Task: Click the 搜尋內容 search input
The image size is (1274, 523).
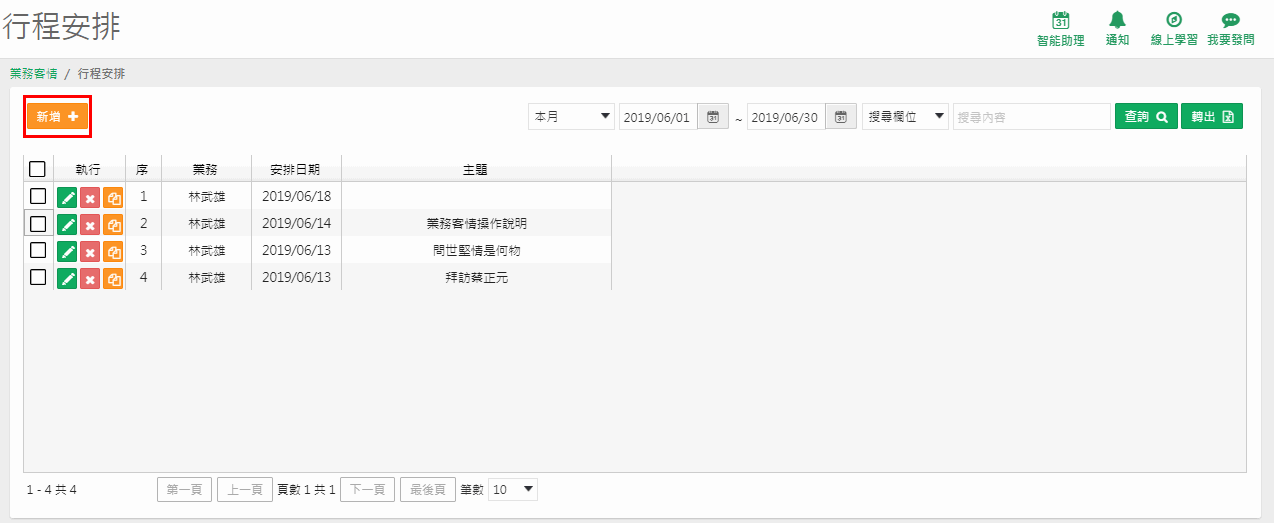Action: (1032, 117)
